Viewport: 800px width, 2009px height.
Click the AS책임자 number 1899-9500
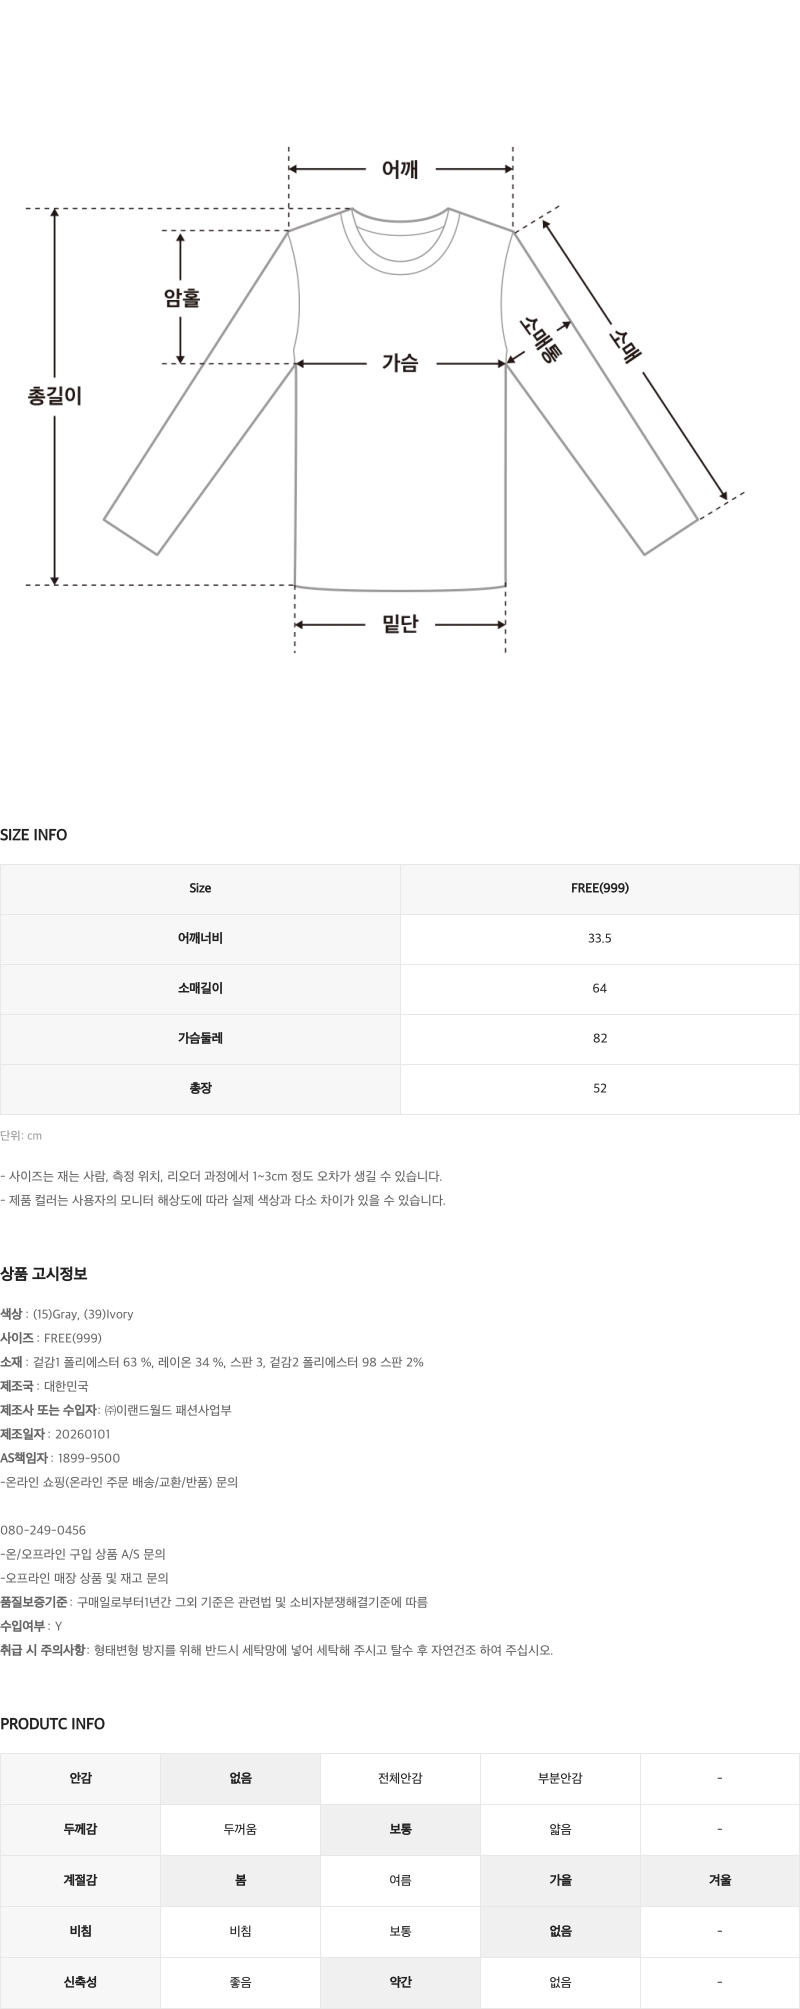(x=89, y=1458)
